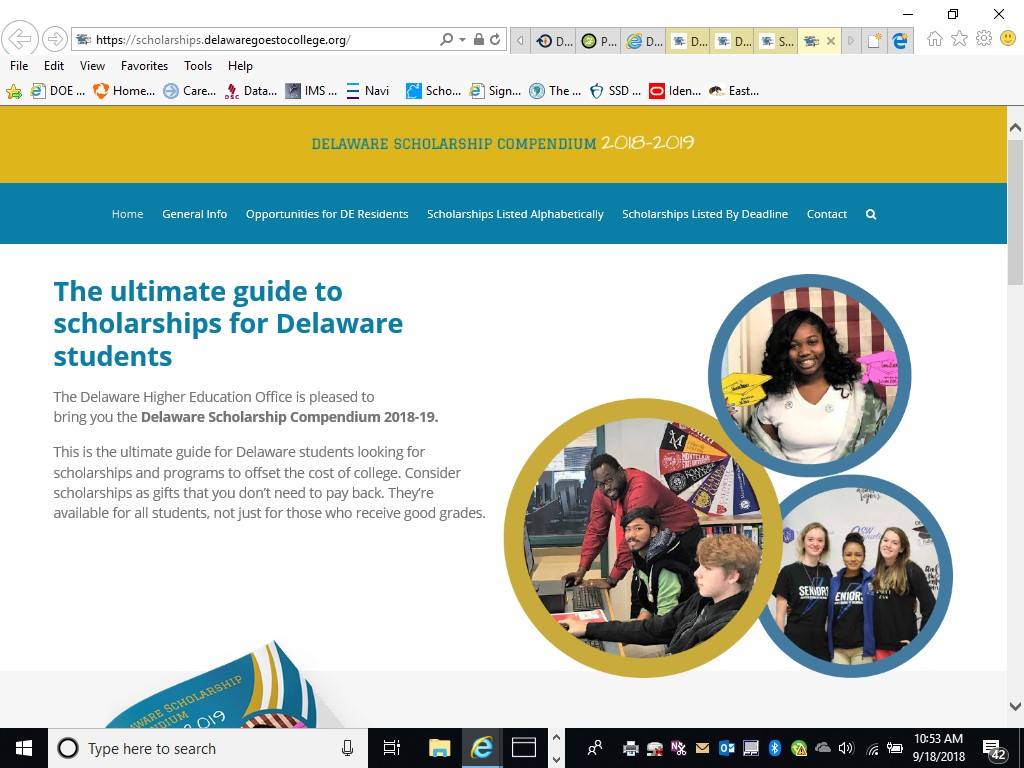Open the File menu
Viewport: 1024px width, 768px height.
tap(19, 66)
